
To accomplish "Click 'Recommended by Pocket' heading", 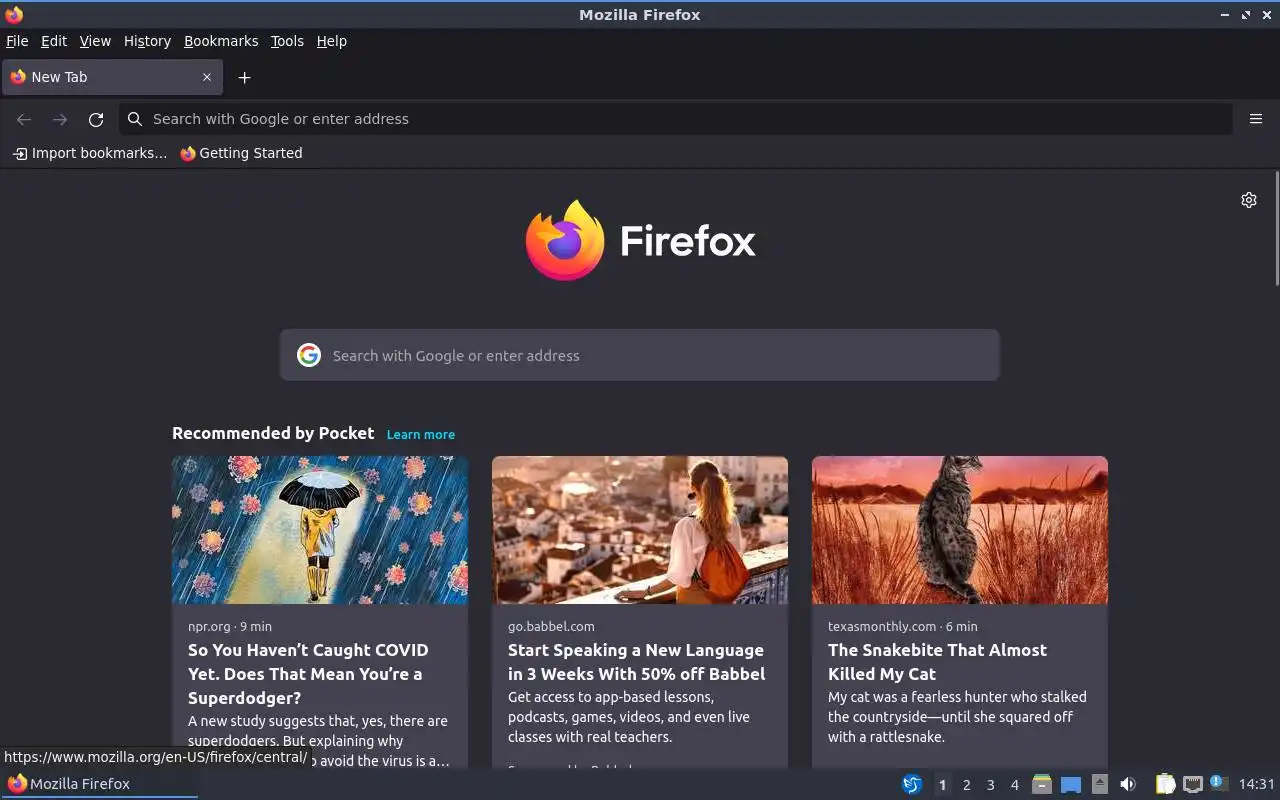I will tap(273, 433).
